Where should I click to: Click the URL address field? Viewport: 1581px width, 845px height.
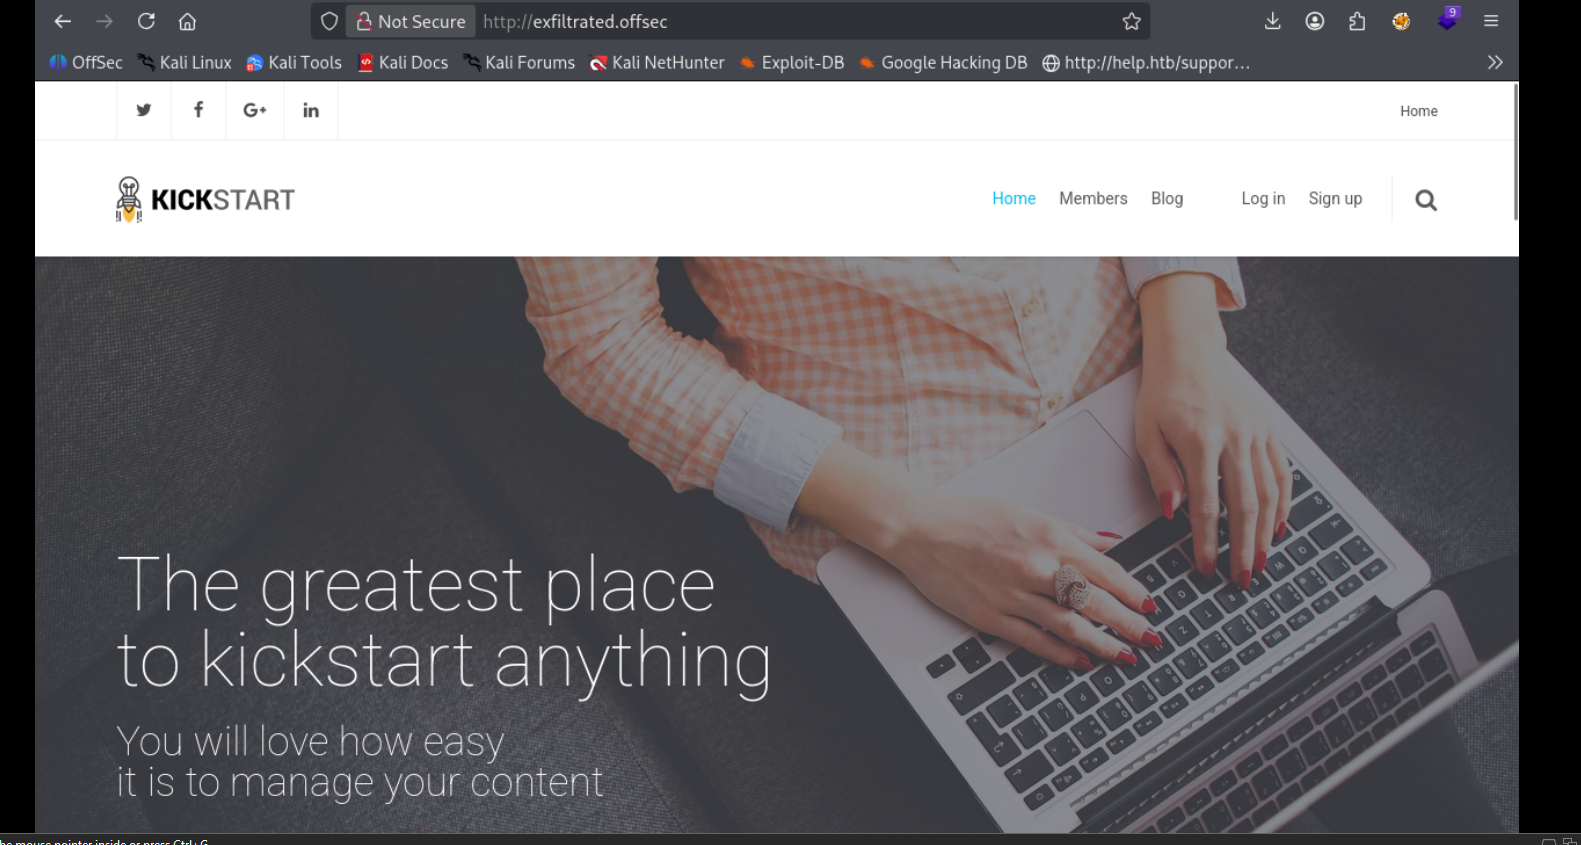795,21
